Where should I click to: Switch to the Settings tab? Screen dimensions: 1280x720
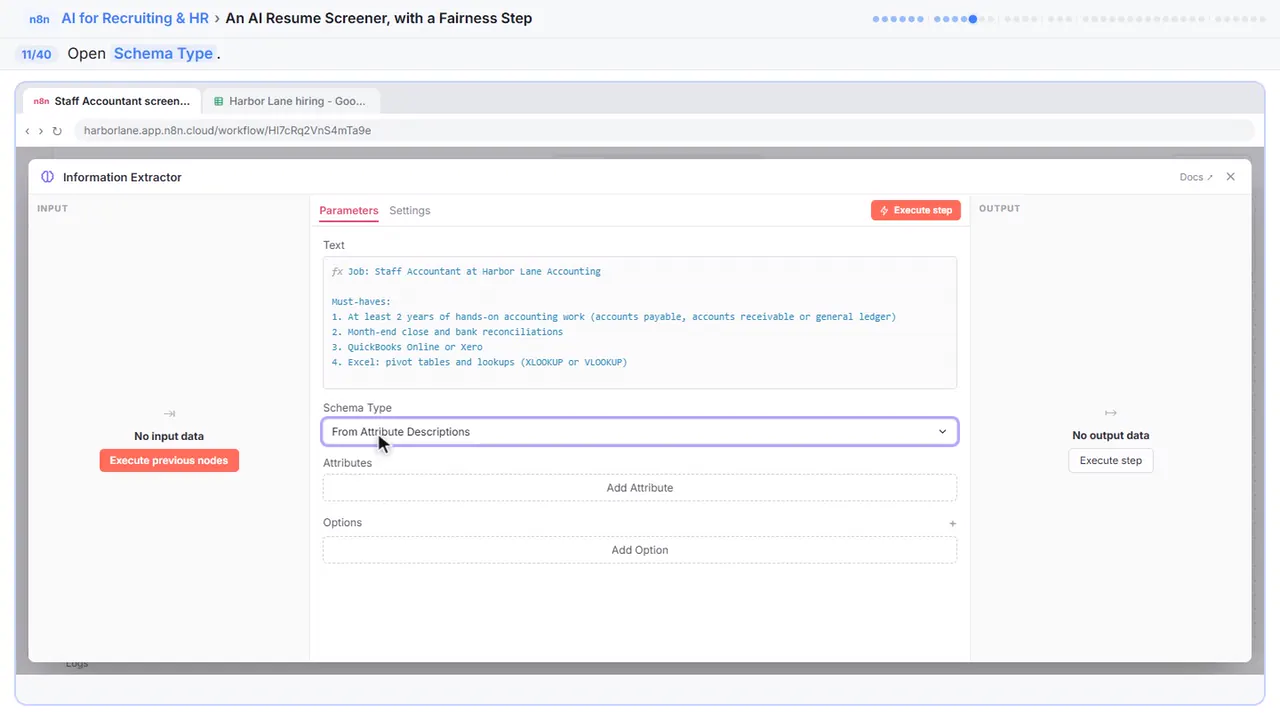[410, 211]
